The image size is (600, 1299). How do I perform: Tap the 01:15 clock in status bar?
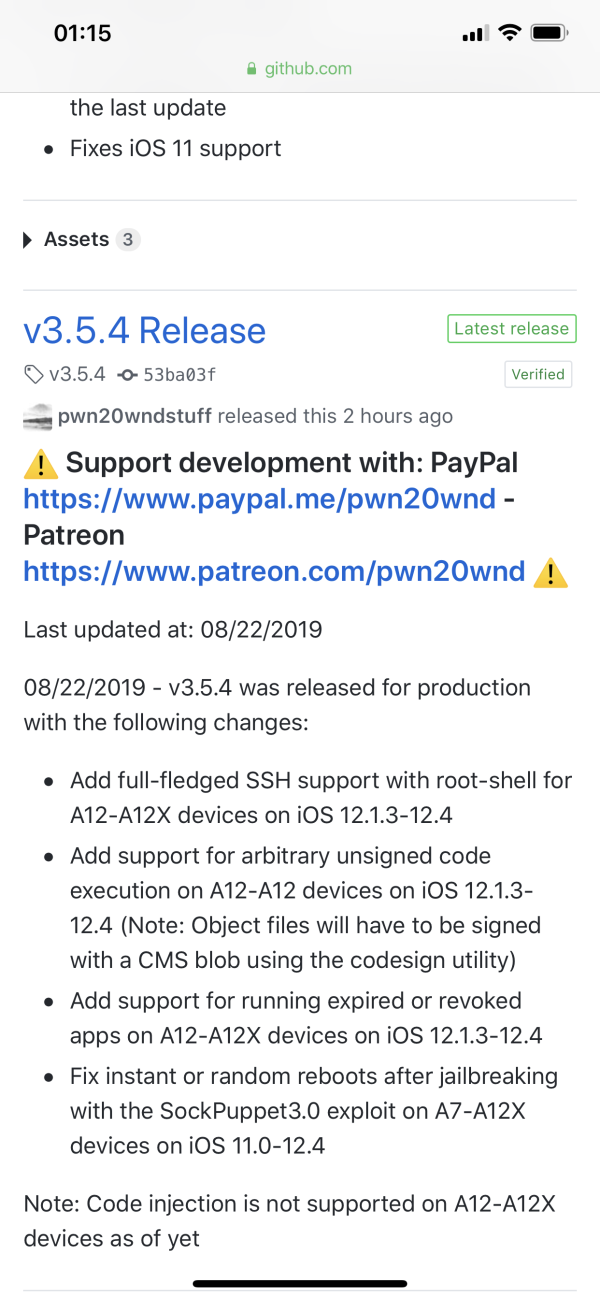pos(82,33)
